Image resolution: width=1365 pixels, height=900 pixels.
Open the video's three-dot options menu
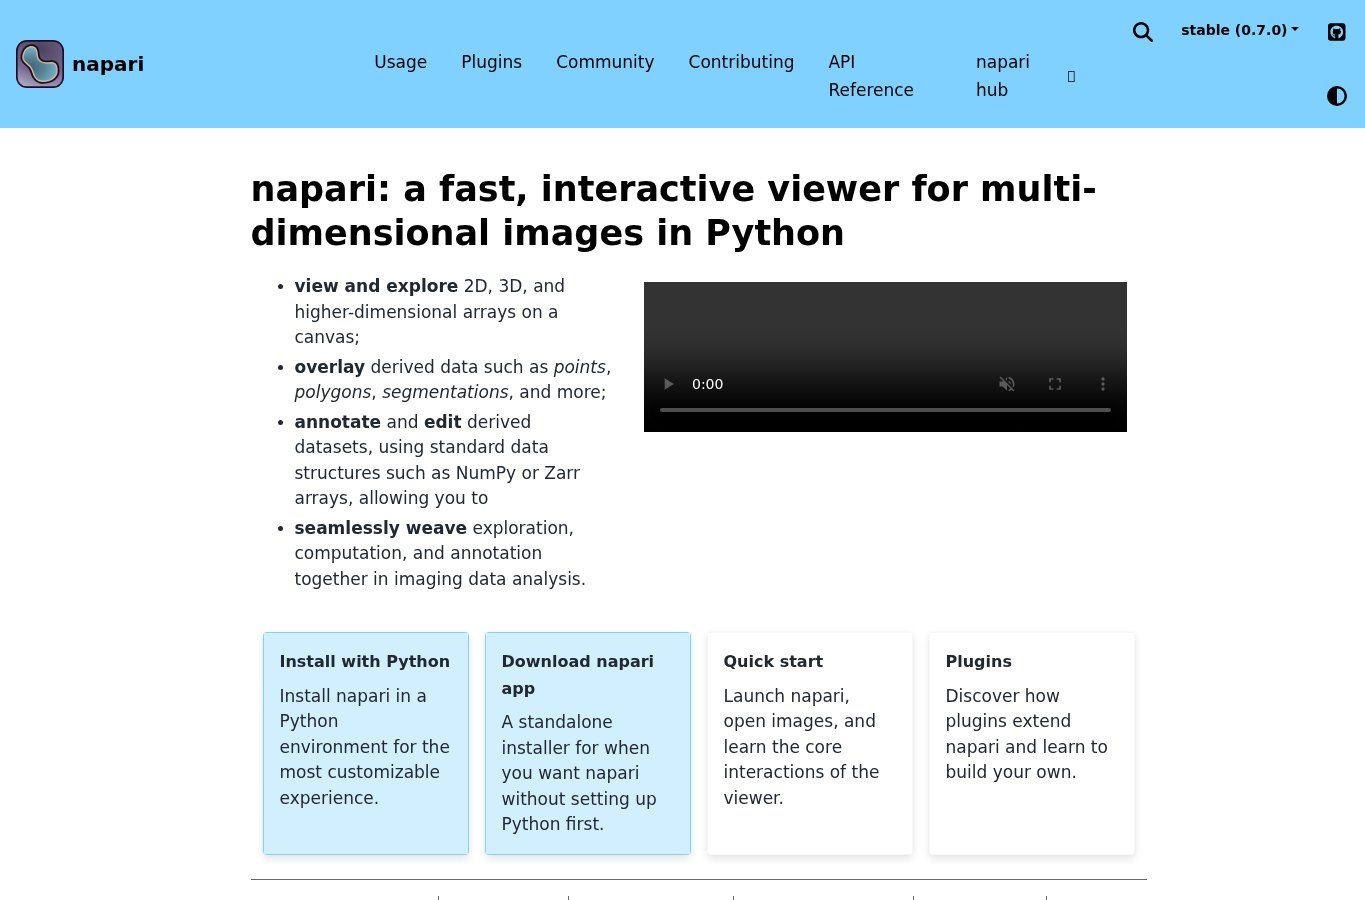(1103, 384)
